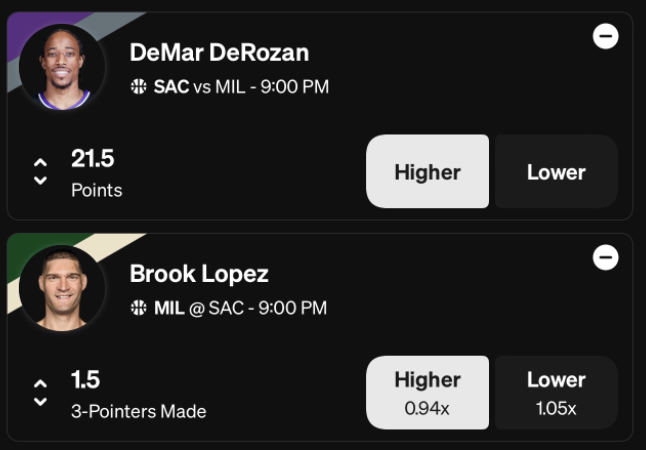View SAC vs MIL 9:00 PM game info
646x450 pixels.
click(241, 87)
